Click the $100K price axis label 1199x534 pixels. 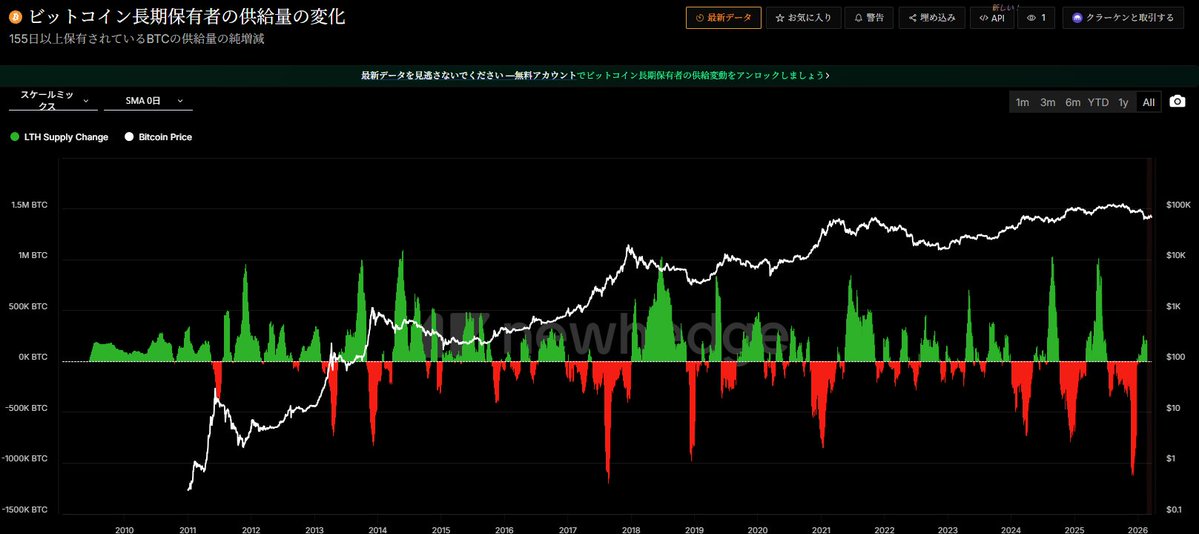pos(1177,205)
